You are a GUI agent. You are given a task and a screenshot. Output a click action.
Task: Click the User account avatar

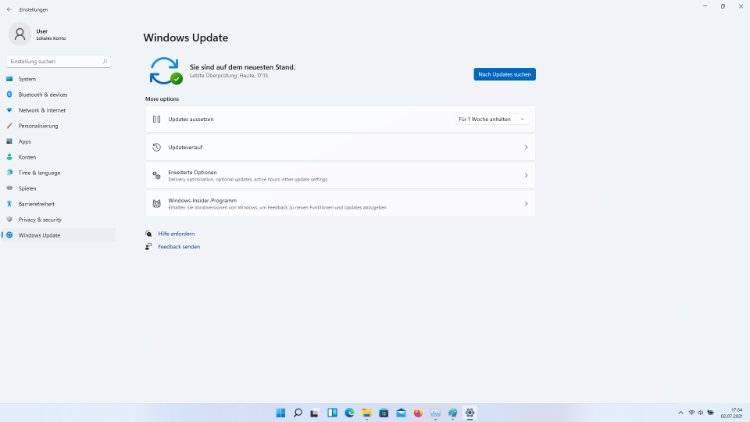click(20, 34)
